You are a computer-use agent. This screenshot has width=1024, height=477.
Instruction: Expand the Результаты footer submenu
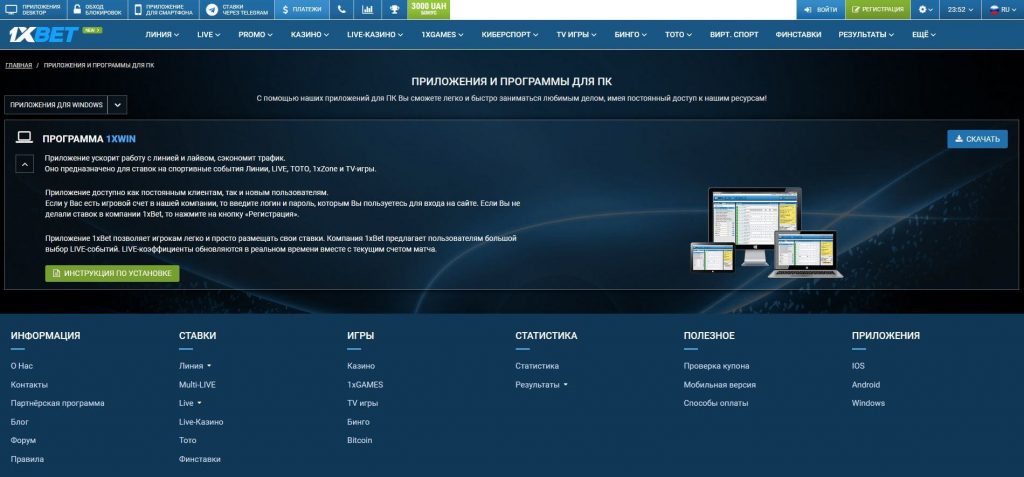[541, 385]
